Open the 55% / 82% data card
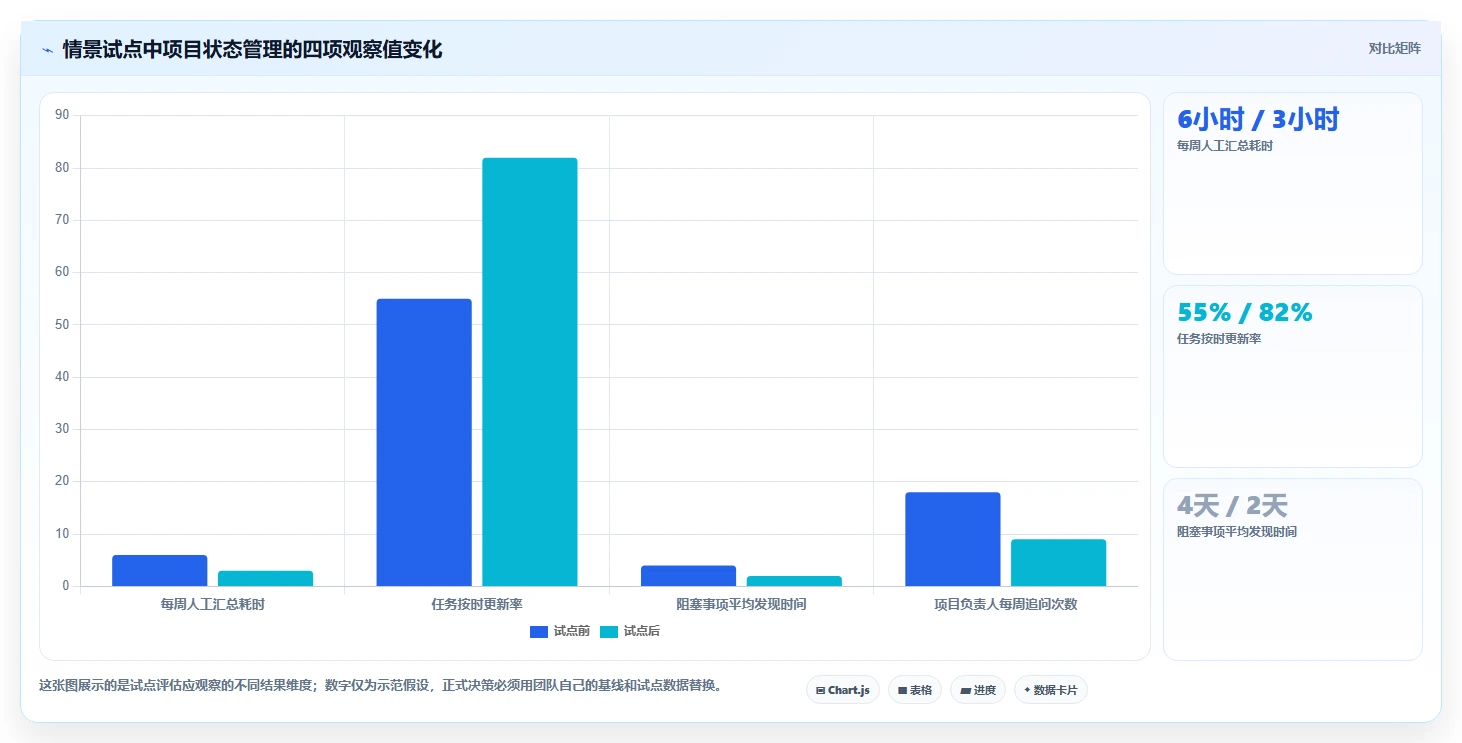1462x743 pixels. 1292,376
